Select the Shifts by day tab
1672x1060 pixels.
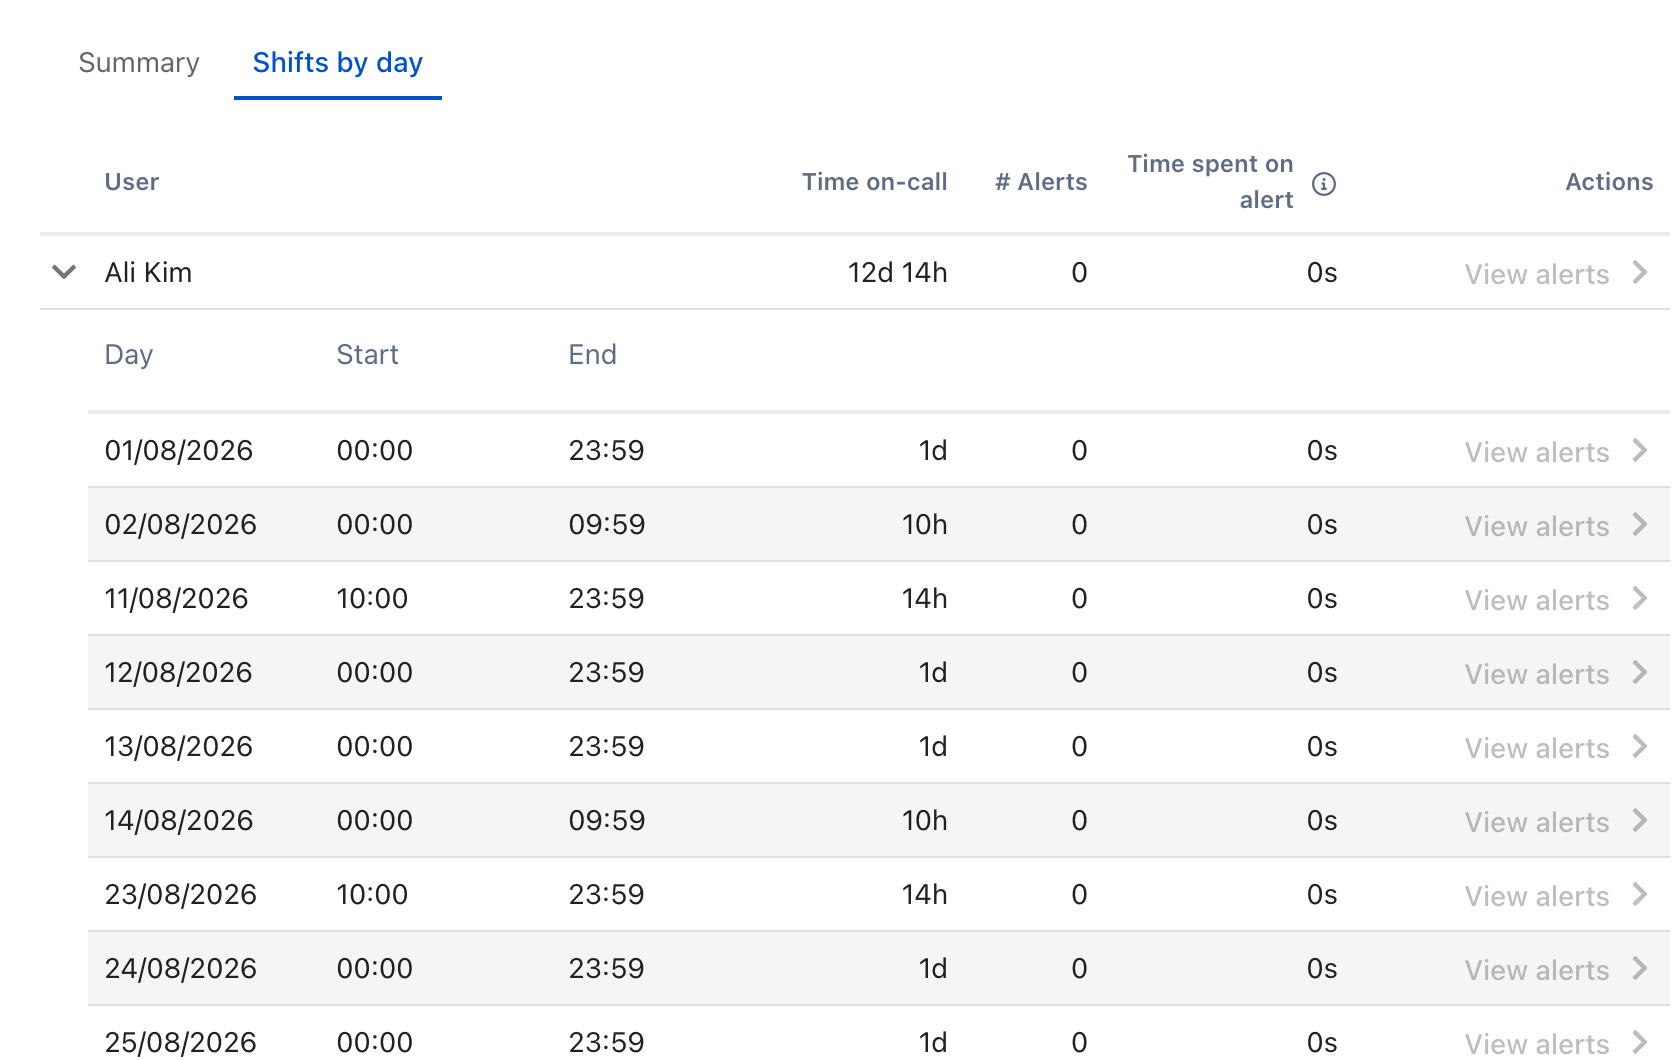click(338, 63)
